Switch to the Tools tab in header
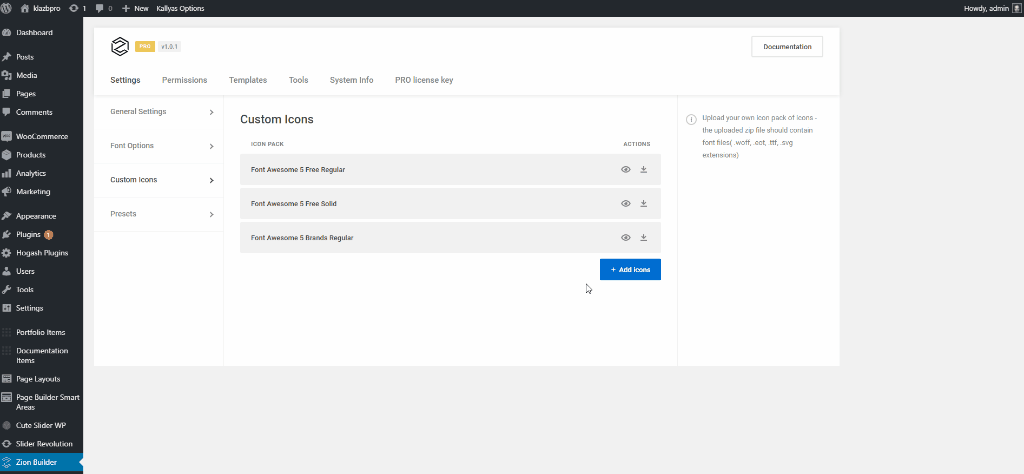The height and width of the screenshot is (474, 1024). coord(298,80)
